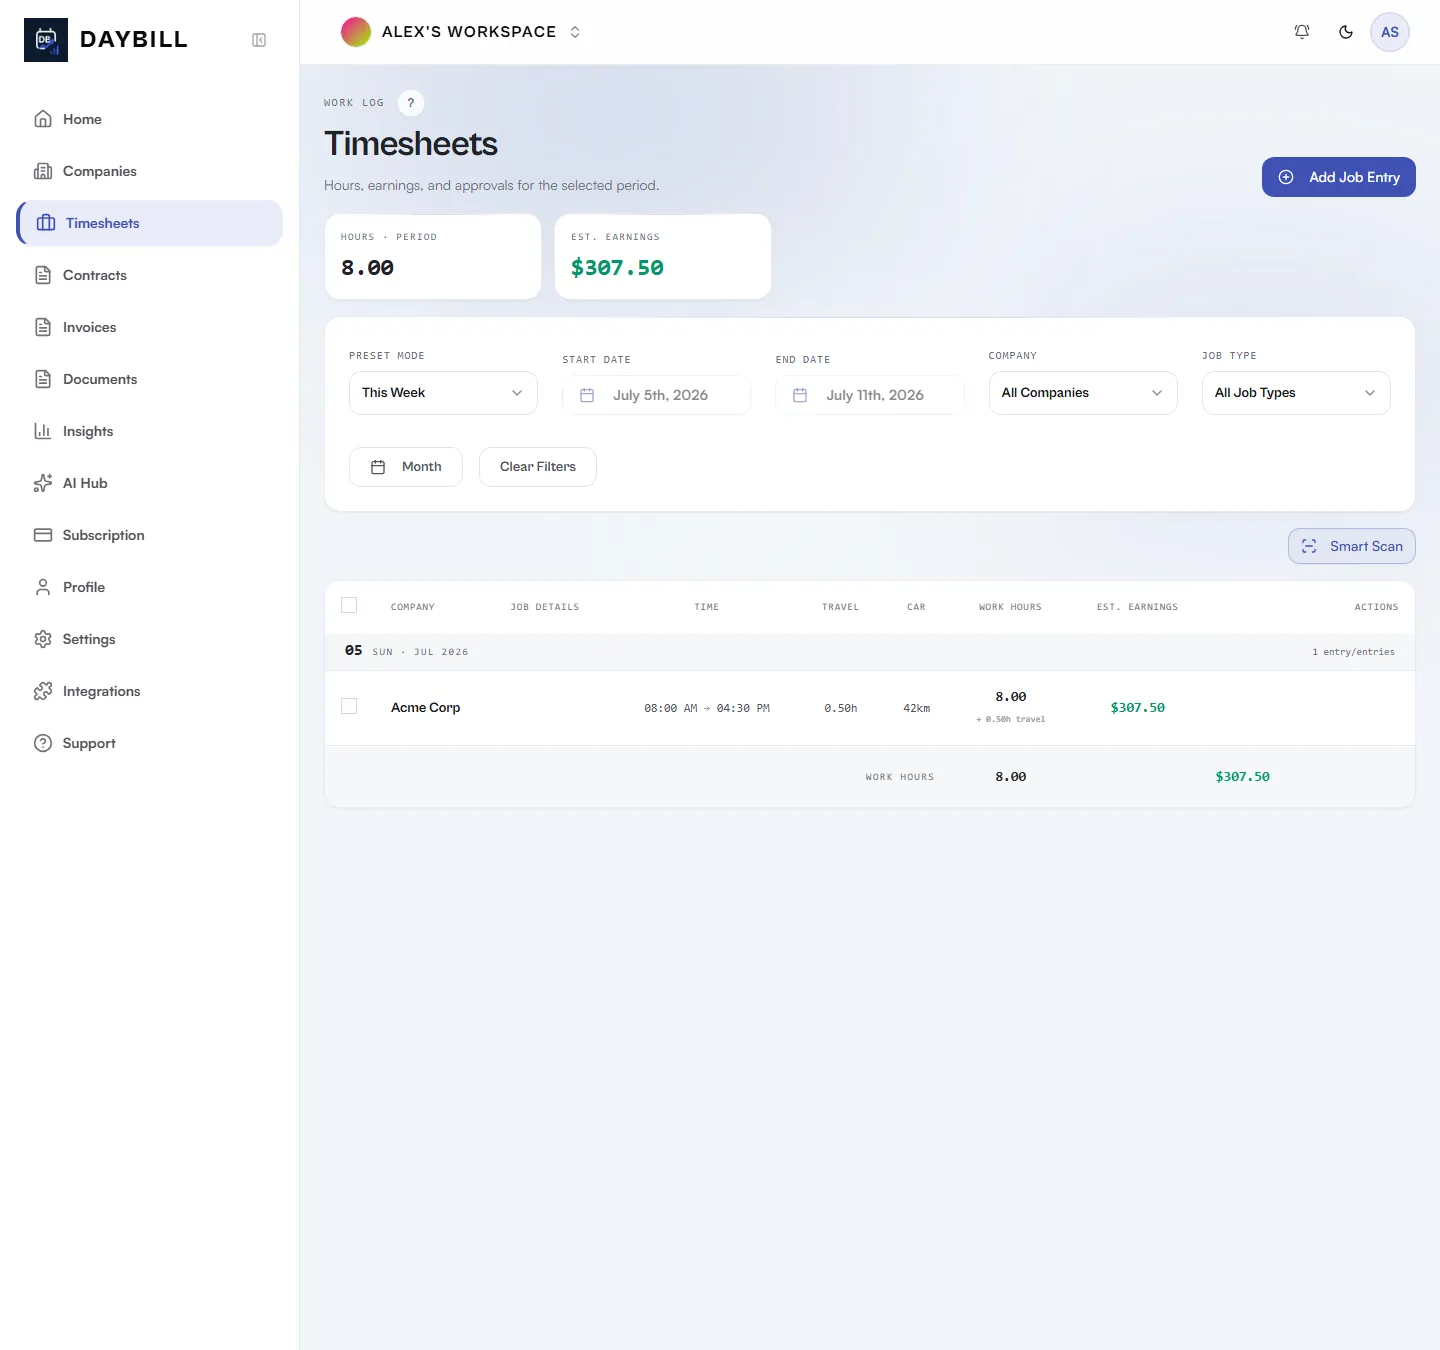
Task: Open the AS user avatar
Action: coord(1390,32)
